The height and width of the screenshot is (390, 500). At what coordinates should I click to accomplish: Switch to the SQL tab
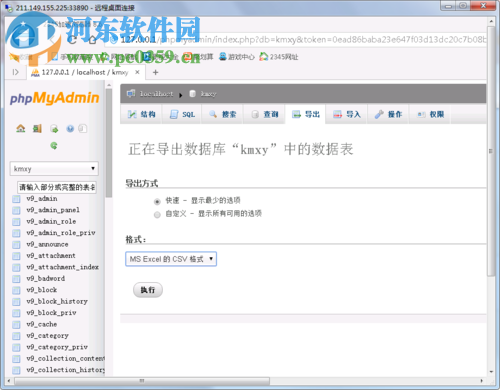click(182, 114)
